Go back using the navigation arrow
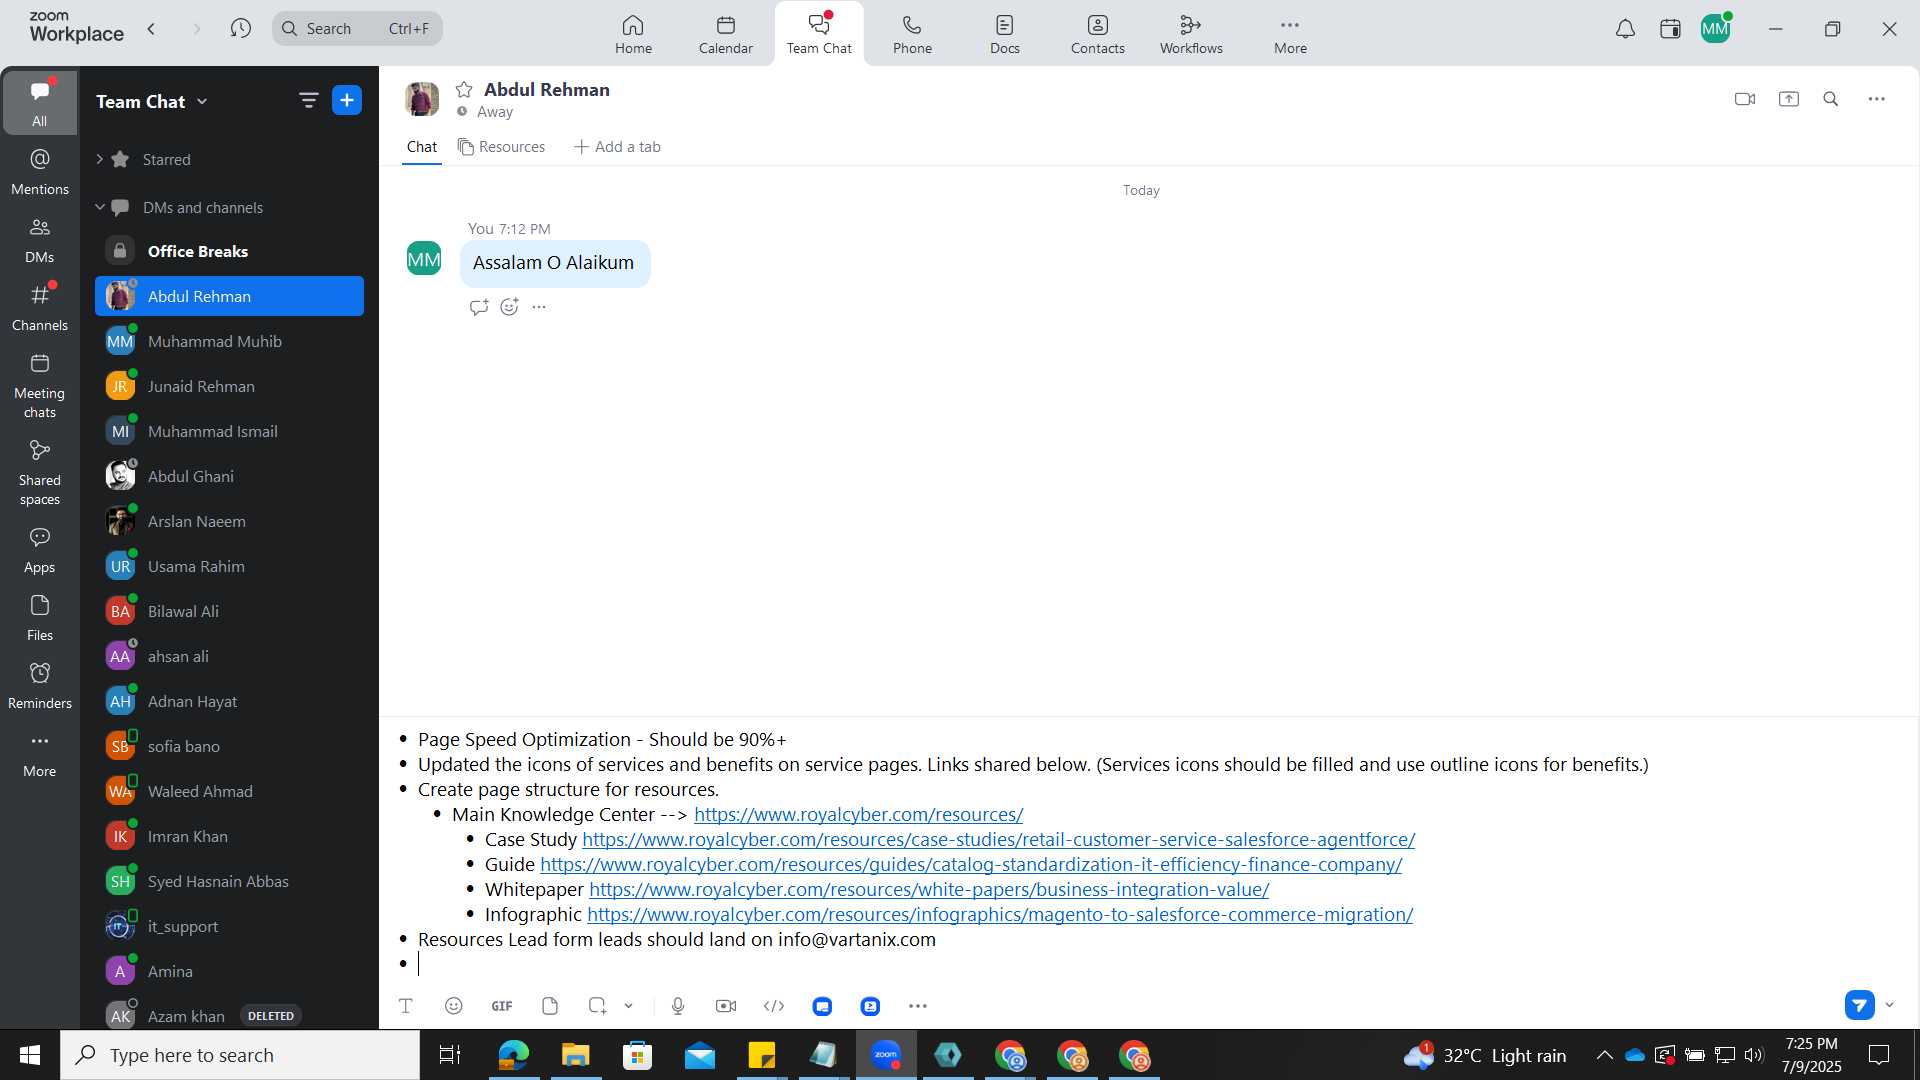The height and width of the screenshot is (1080, 1920). point(151,28)
